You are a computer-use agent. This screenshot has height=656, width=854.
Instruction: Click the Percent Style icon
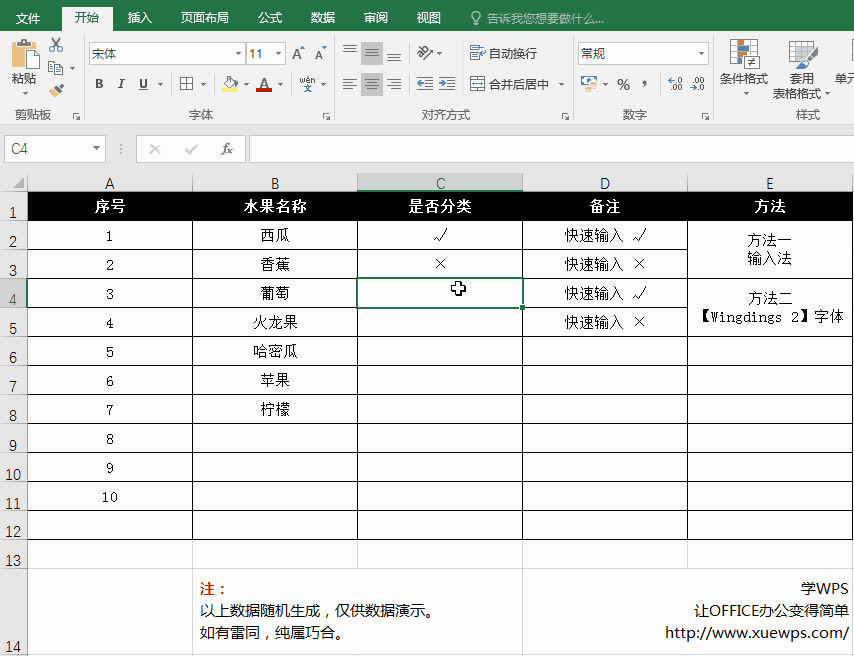tap(623, 85)
